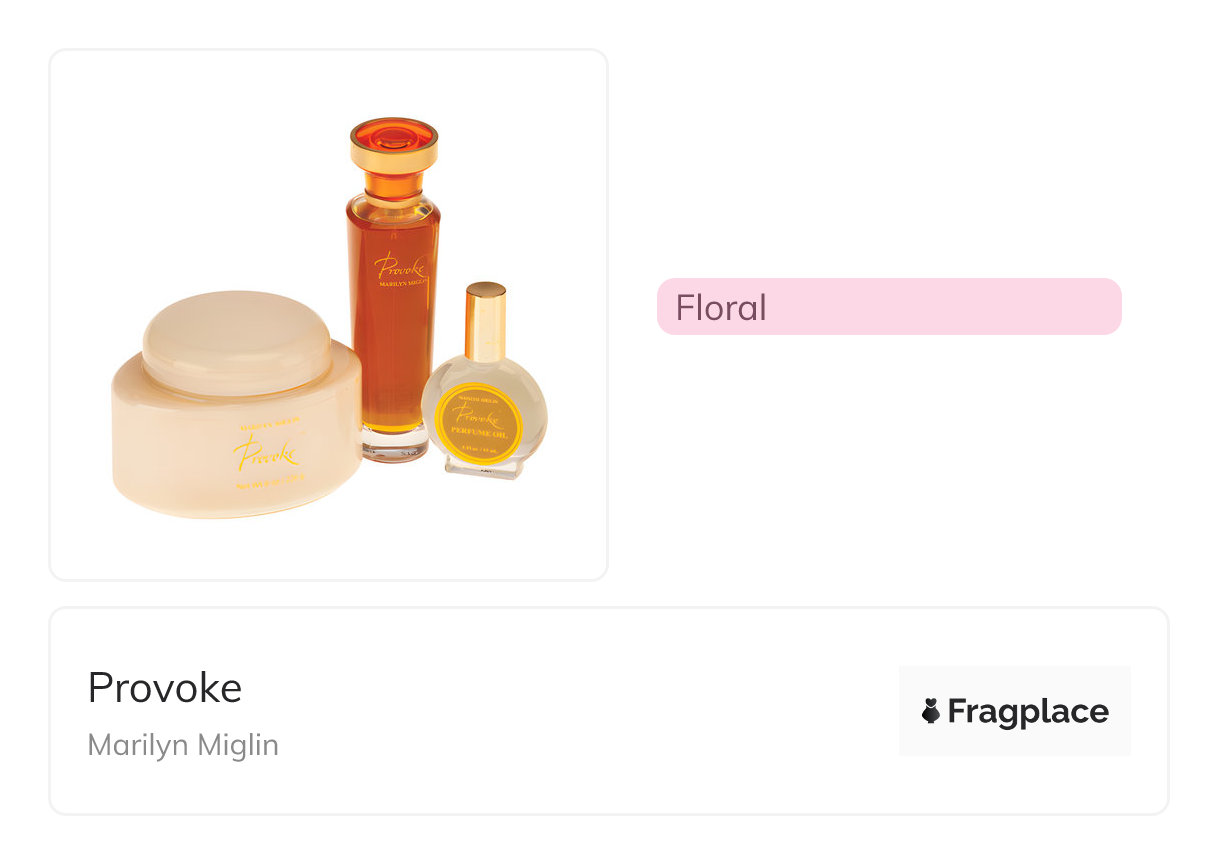Open the Marilyn Miglin brand name below title
1218x864 pixels.
[x=183, y=745]
